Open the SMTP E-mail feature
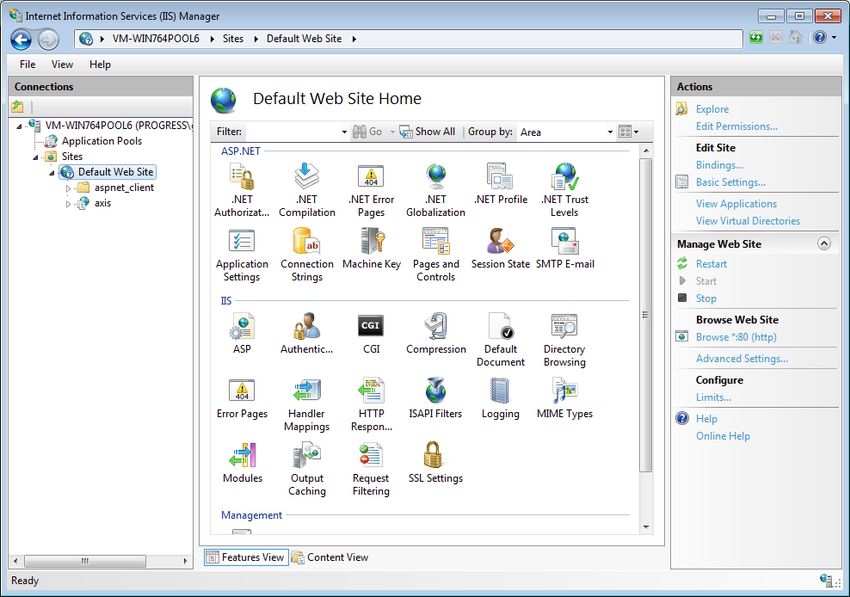Image resolution: width=850 pixels, height=597 pixels. pos(565,249)
